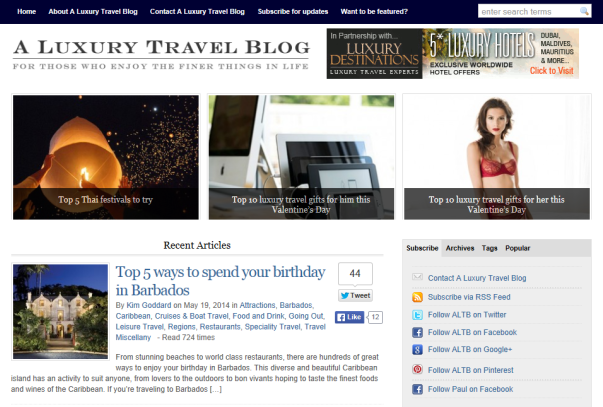Click the Pinterest icon in sidebar

[x=417, y=369]
